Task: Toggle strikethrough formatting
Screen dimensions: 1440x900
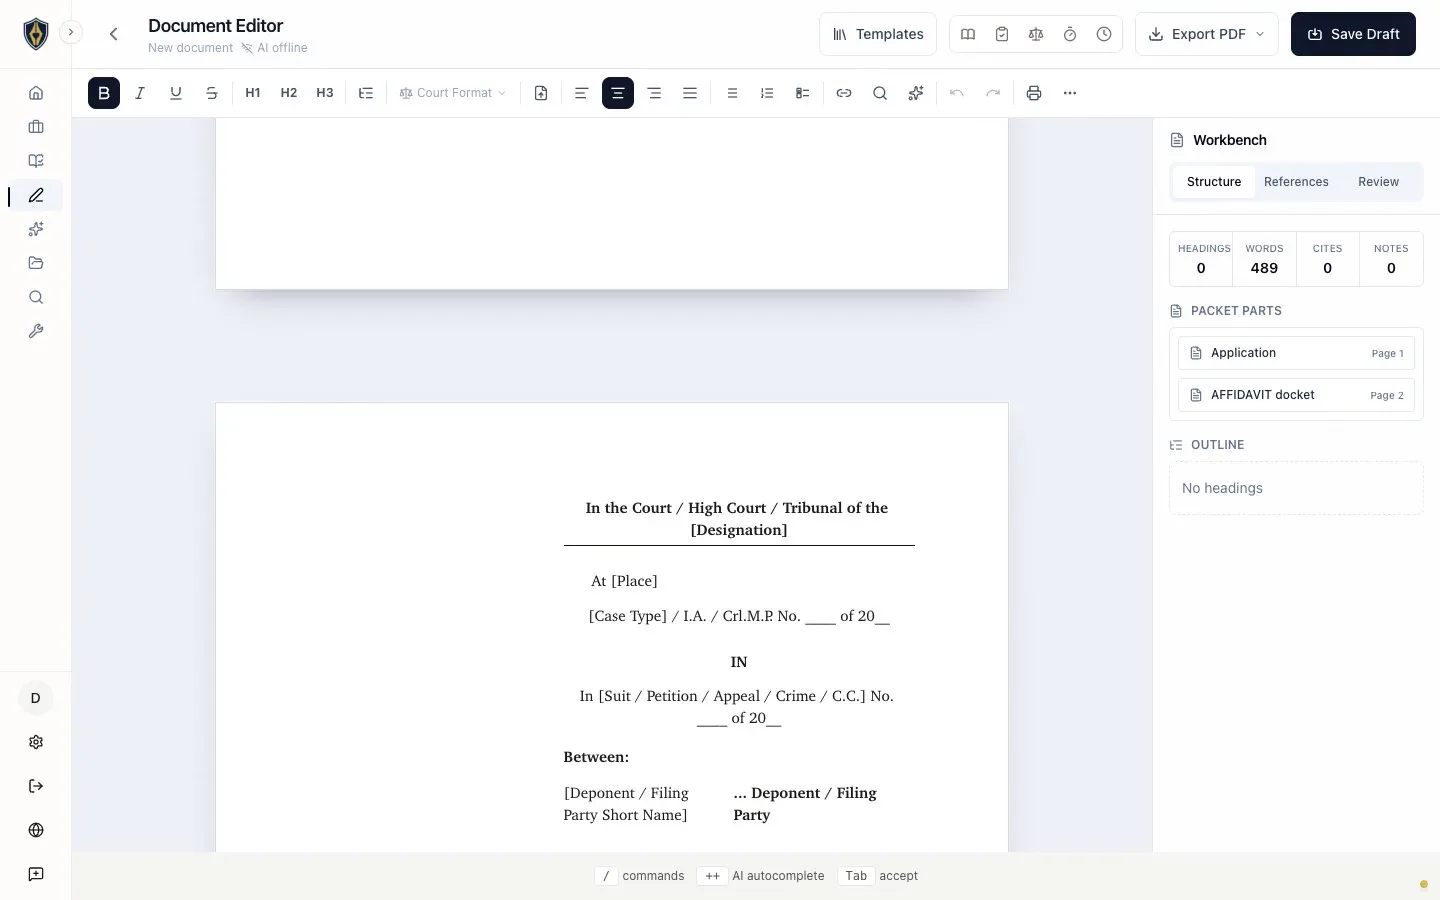Action: coord(212,93)
